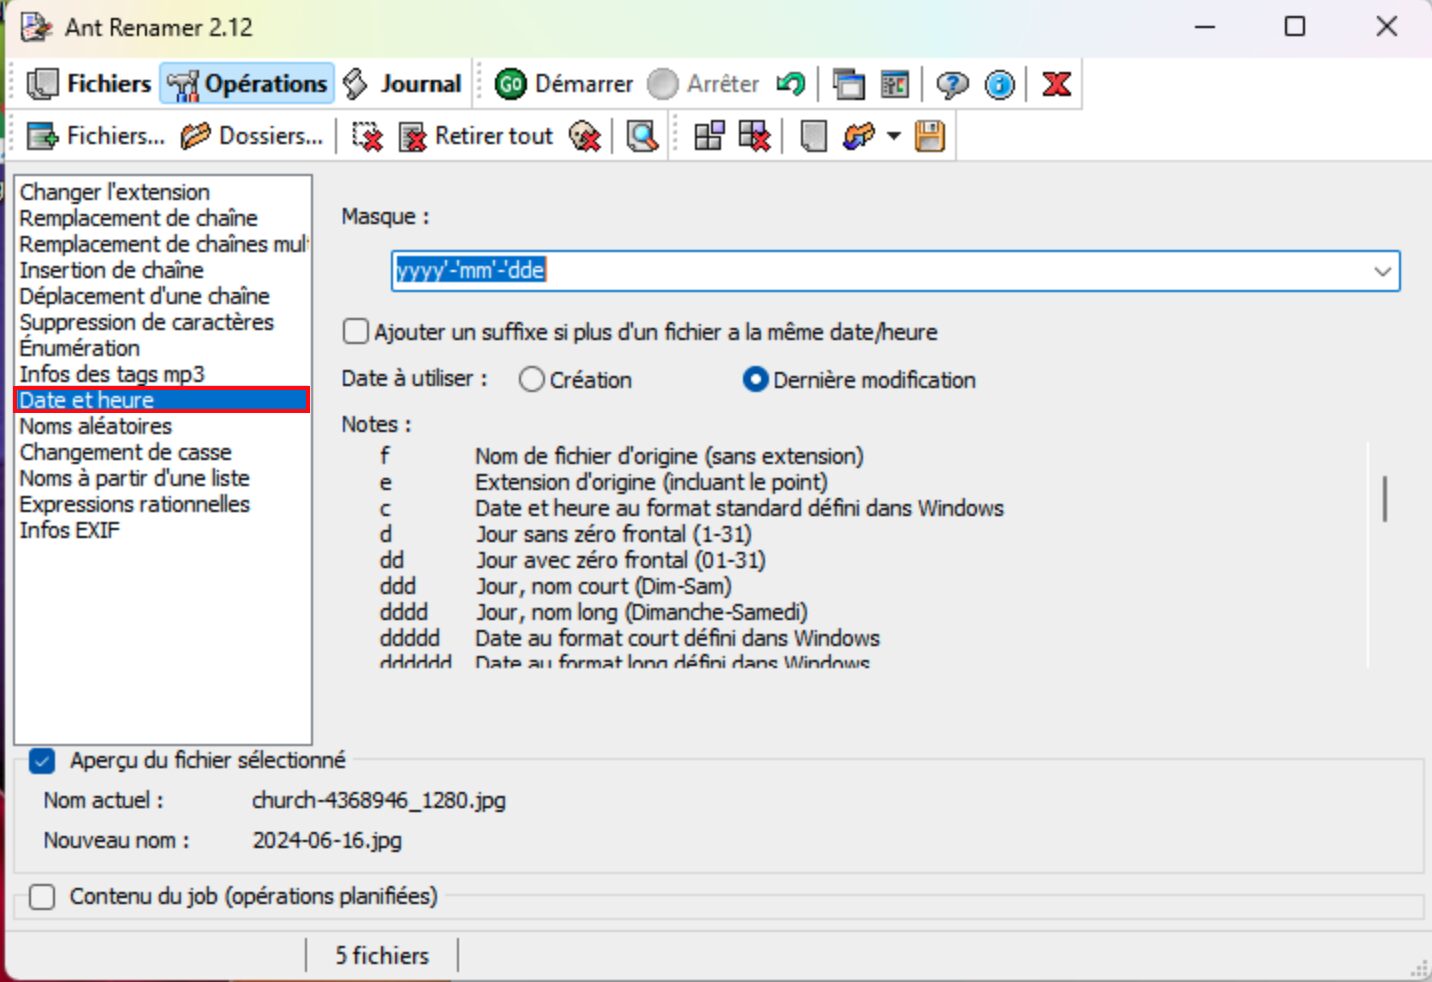Click the 'Nom de fichier d'origine' note row
This screenshot has height=982, width=1432.
pyautogui.click(x=669, y=456)
